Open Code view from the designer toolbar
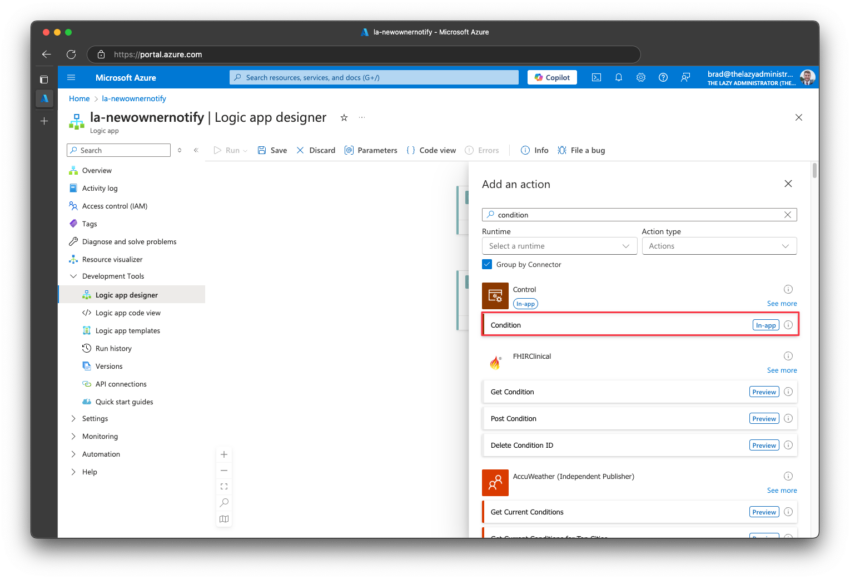The image size is (850, 579). pos(431,150)
